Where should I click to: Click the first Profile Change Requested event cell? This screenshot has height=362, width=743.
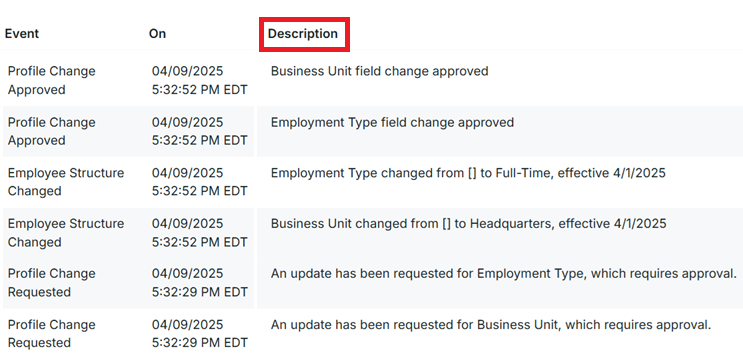point(52,283)
